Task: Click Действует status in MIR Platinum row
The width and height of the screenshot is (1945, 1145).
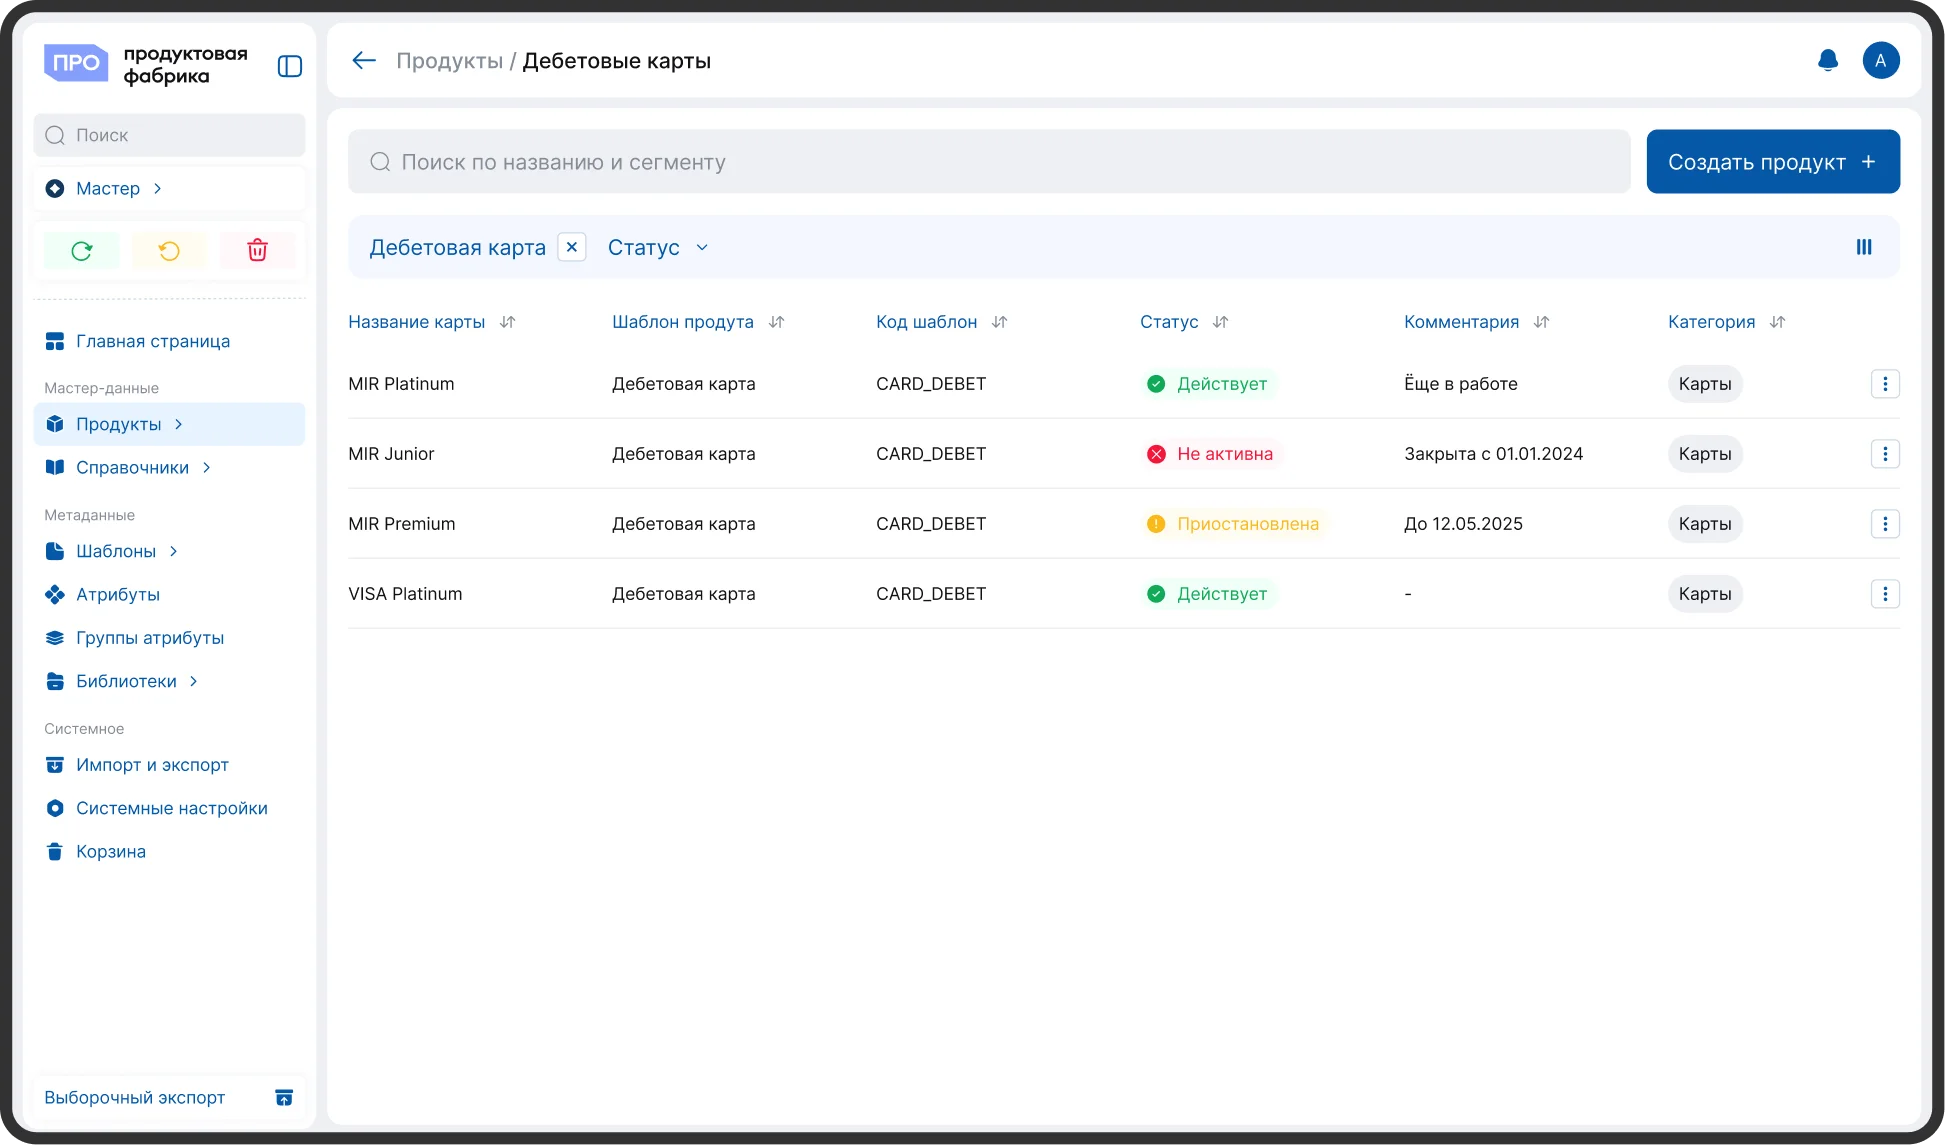Action: (x=1208, y=384)
